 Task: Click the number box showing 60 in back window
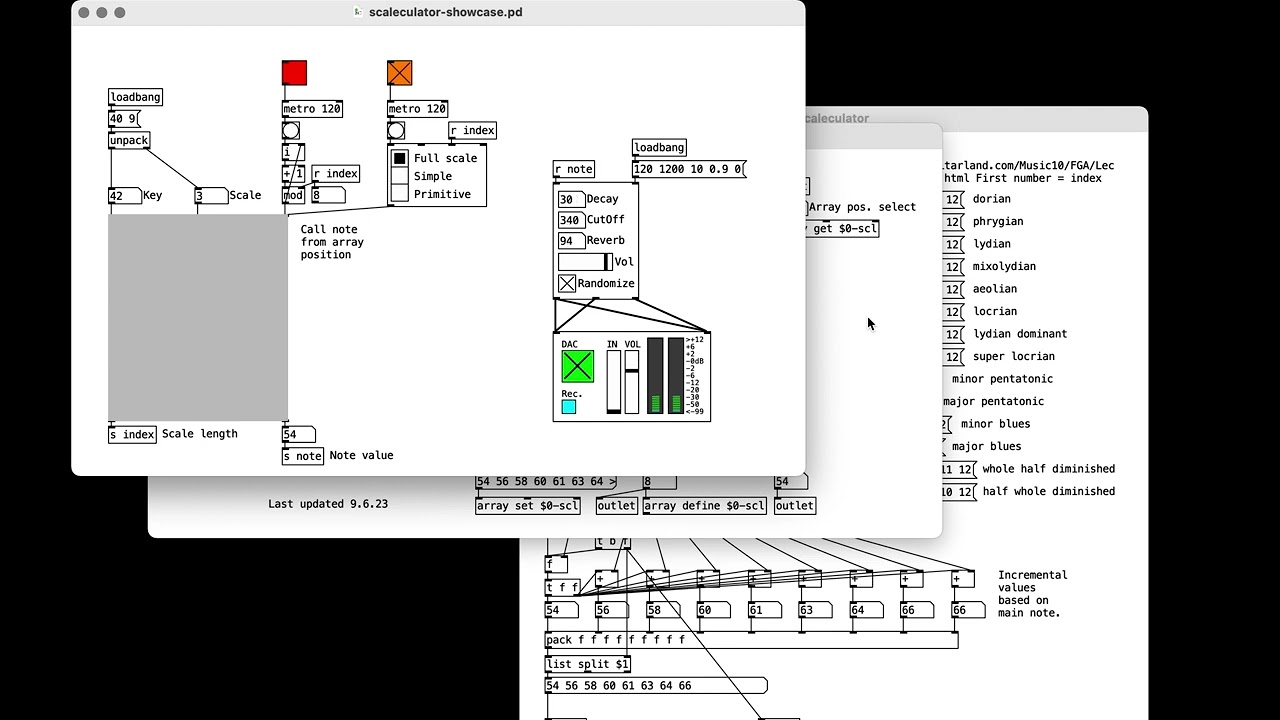714,610
